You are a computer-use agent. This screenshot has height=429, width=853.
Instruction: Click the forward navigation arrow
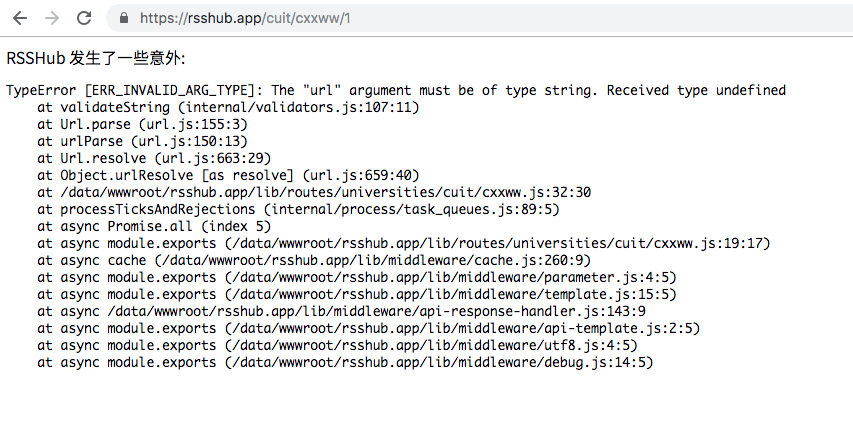[52, 18]
